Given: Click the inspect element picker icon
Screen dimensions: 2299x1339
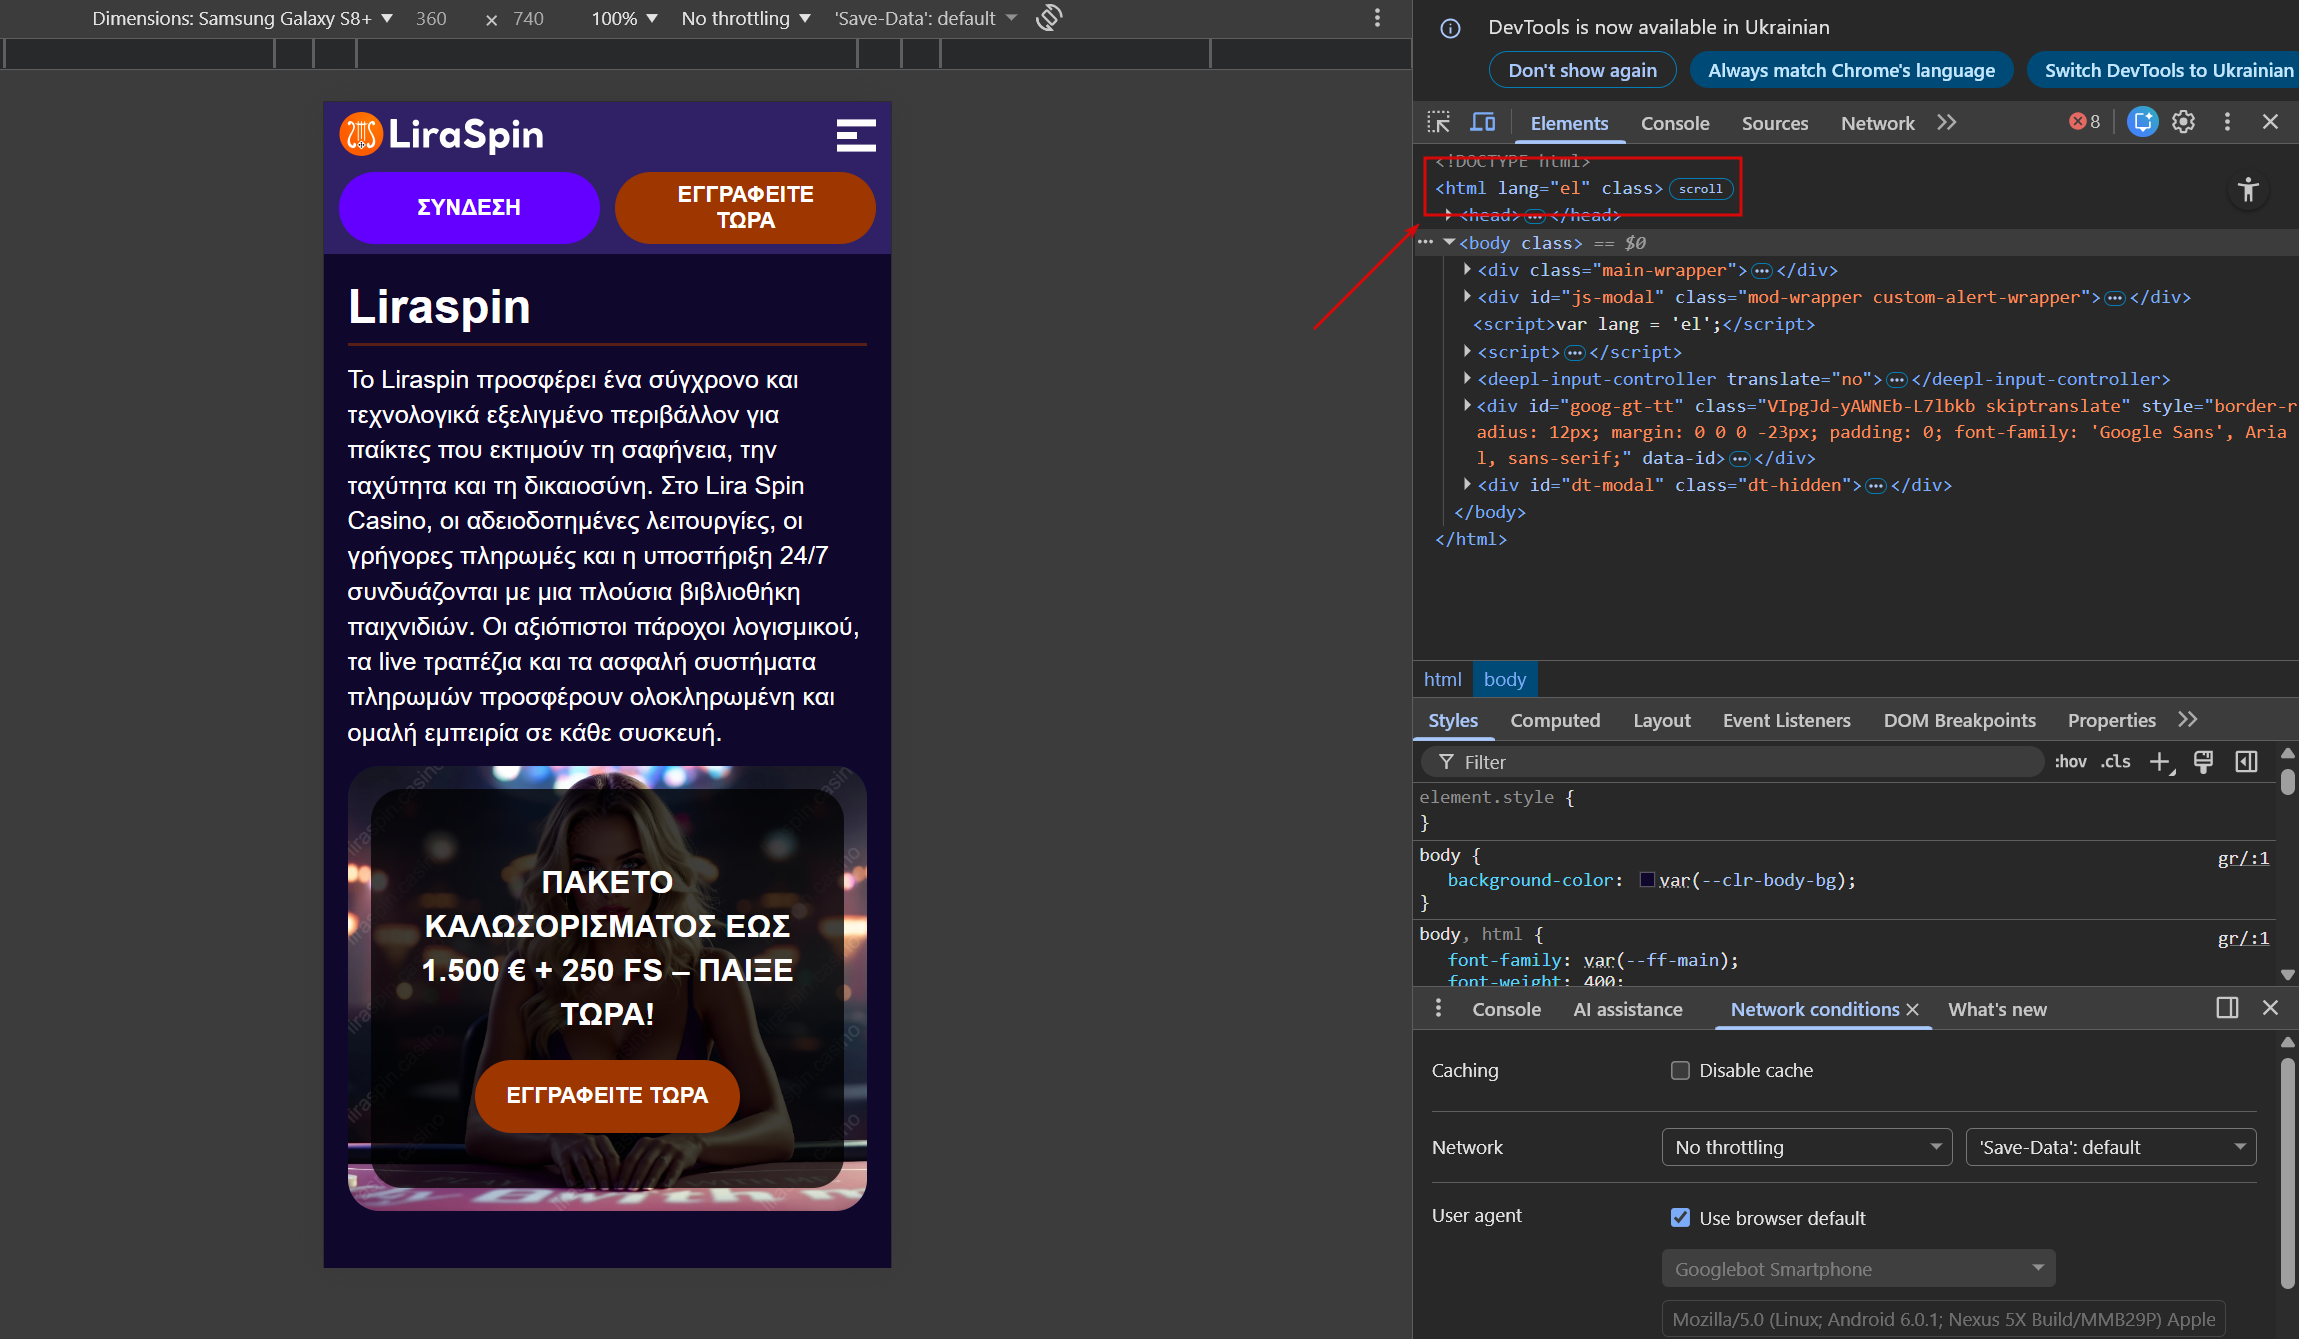Looking at the screenshot, I should (x=1438, y=122).
